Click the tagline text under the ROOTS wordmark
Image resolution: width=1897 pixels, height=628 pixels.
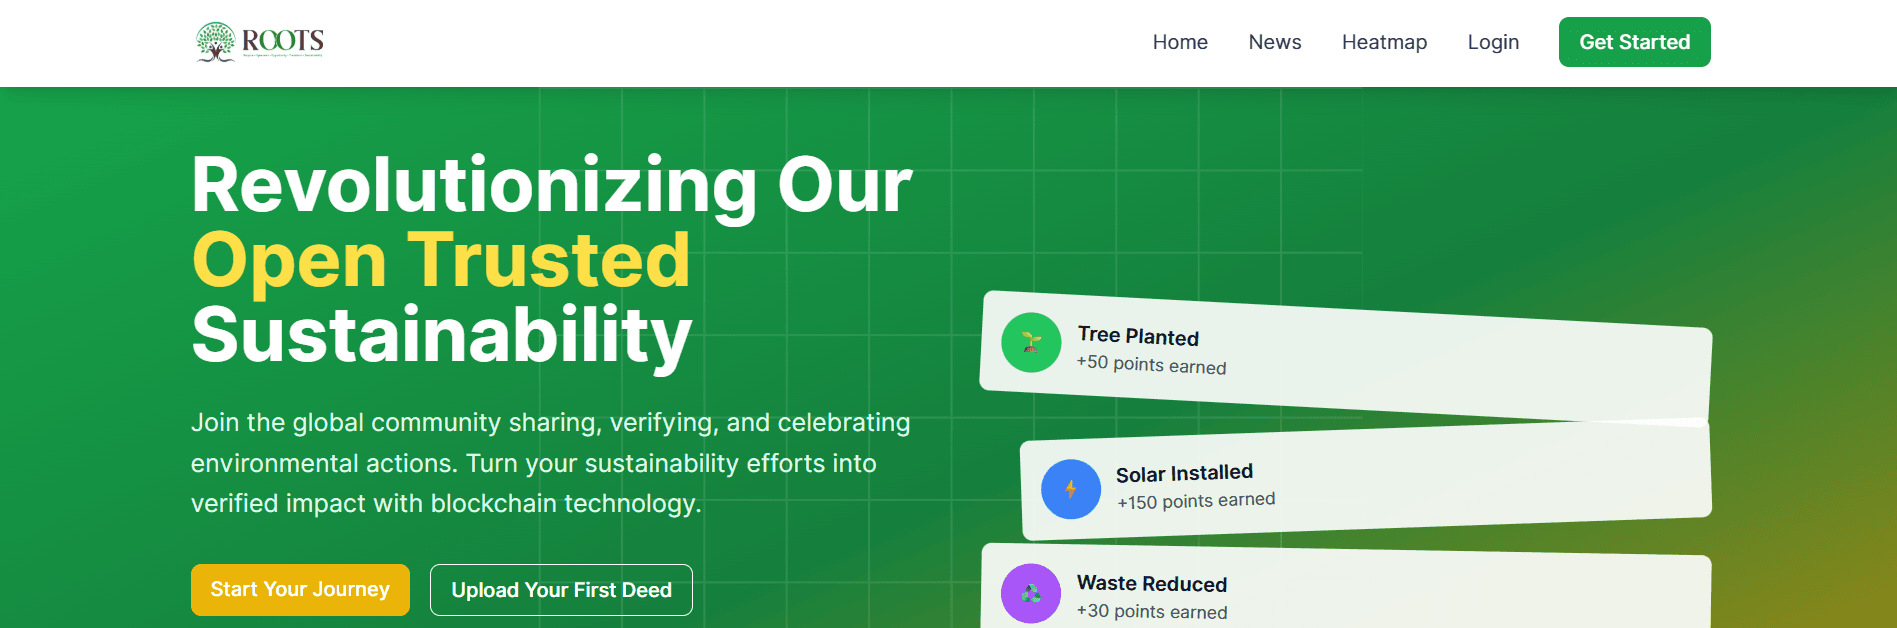coord(282,57)
